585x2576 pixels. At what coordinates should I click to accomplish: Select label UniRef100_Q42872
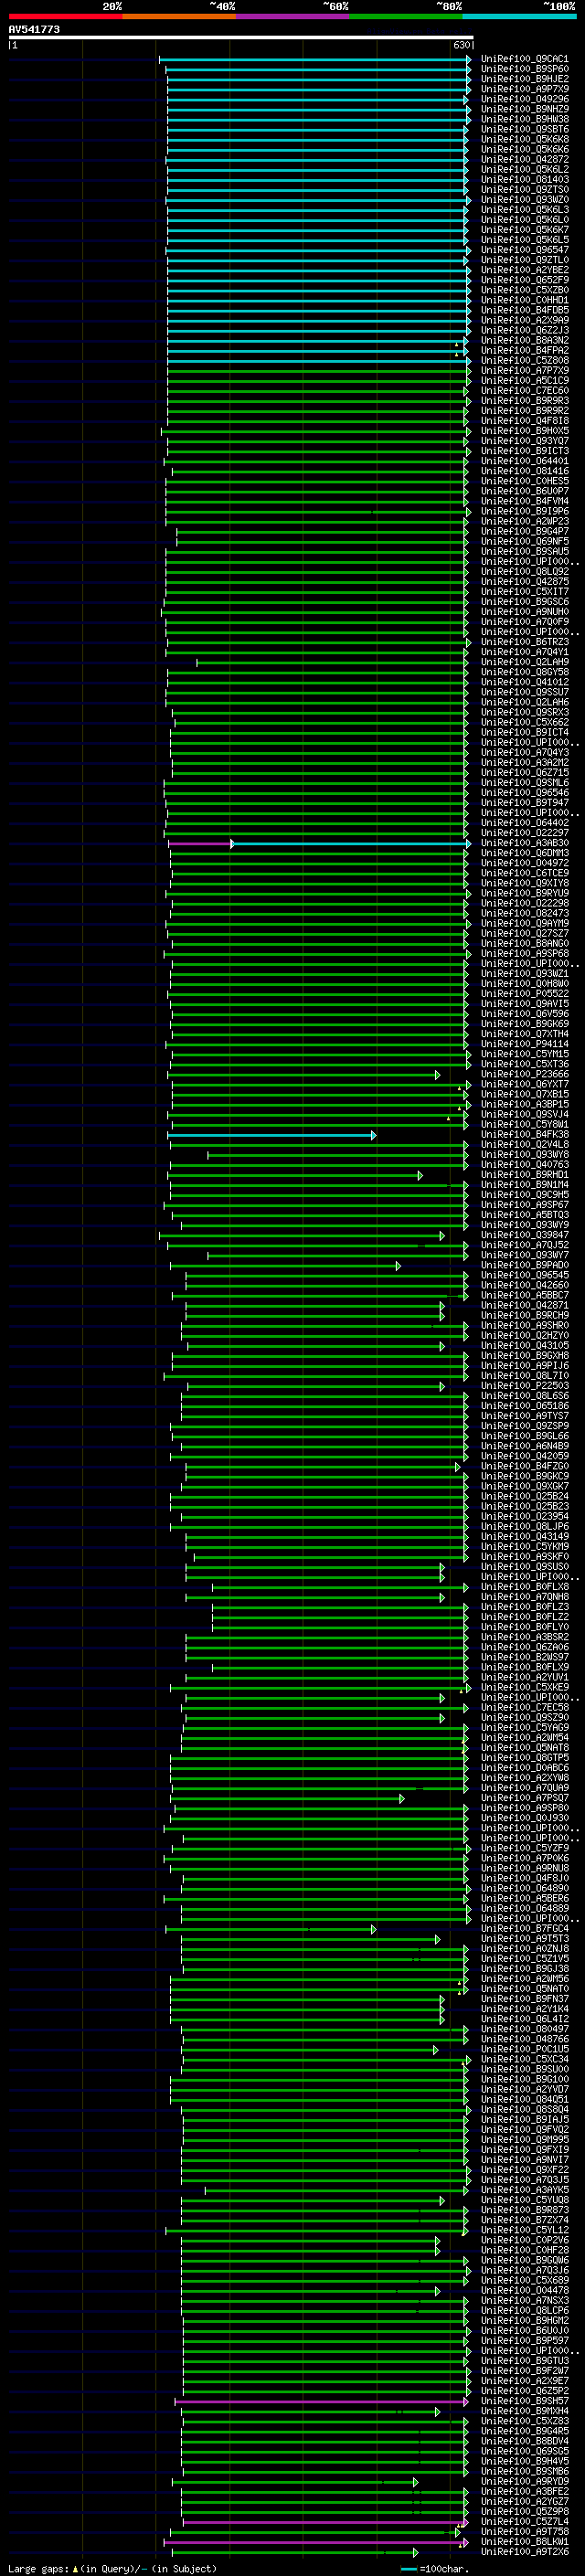point(524,159)
